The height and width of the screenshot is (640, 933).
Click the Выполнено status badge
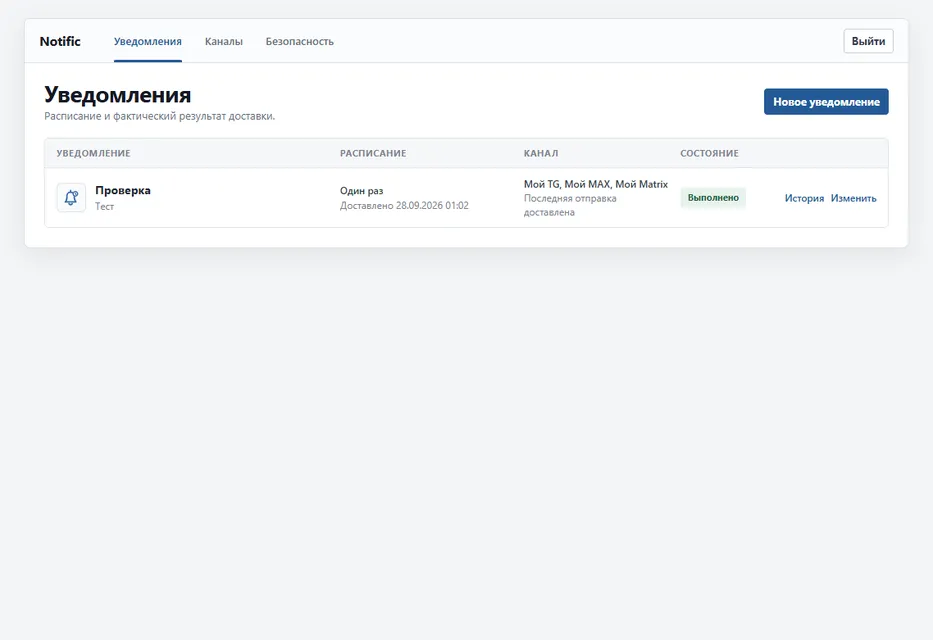click(713, 197)
